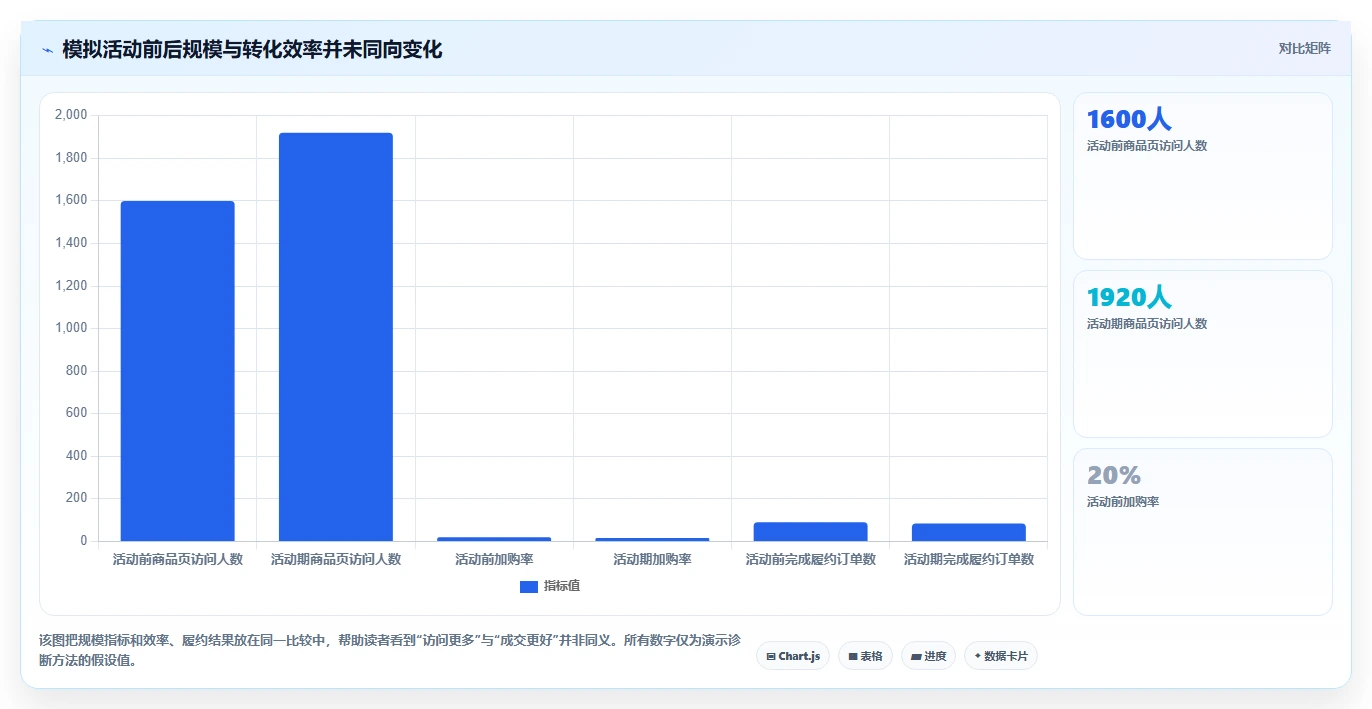Click the 指标值 legend text
1372x709 pixels.
coord(562,586)
